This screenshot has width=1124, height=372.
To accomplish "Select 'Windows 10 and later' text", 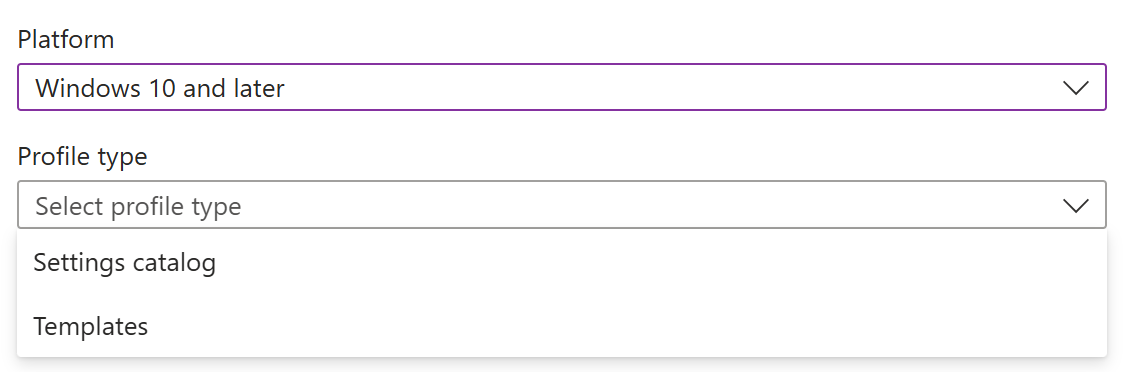I will [x=160, y=88].
